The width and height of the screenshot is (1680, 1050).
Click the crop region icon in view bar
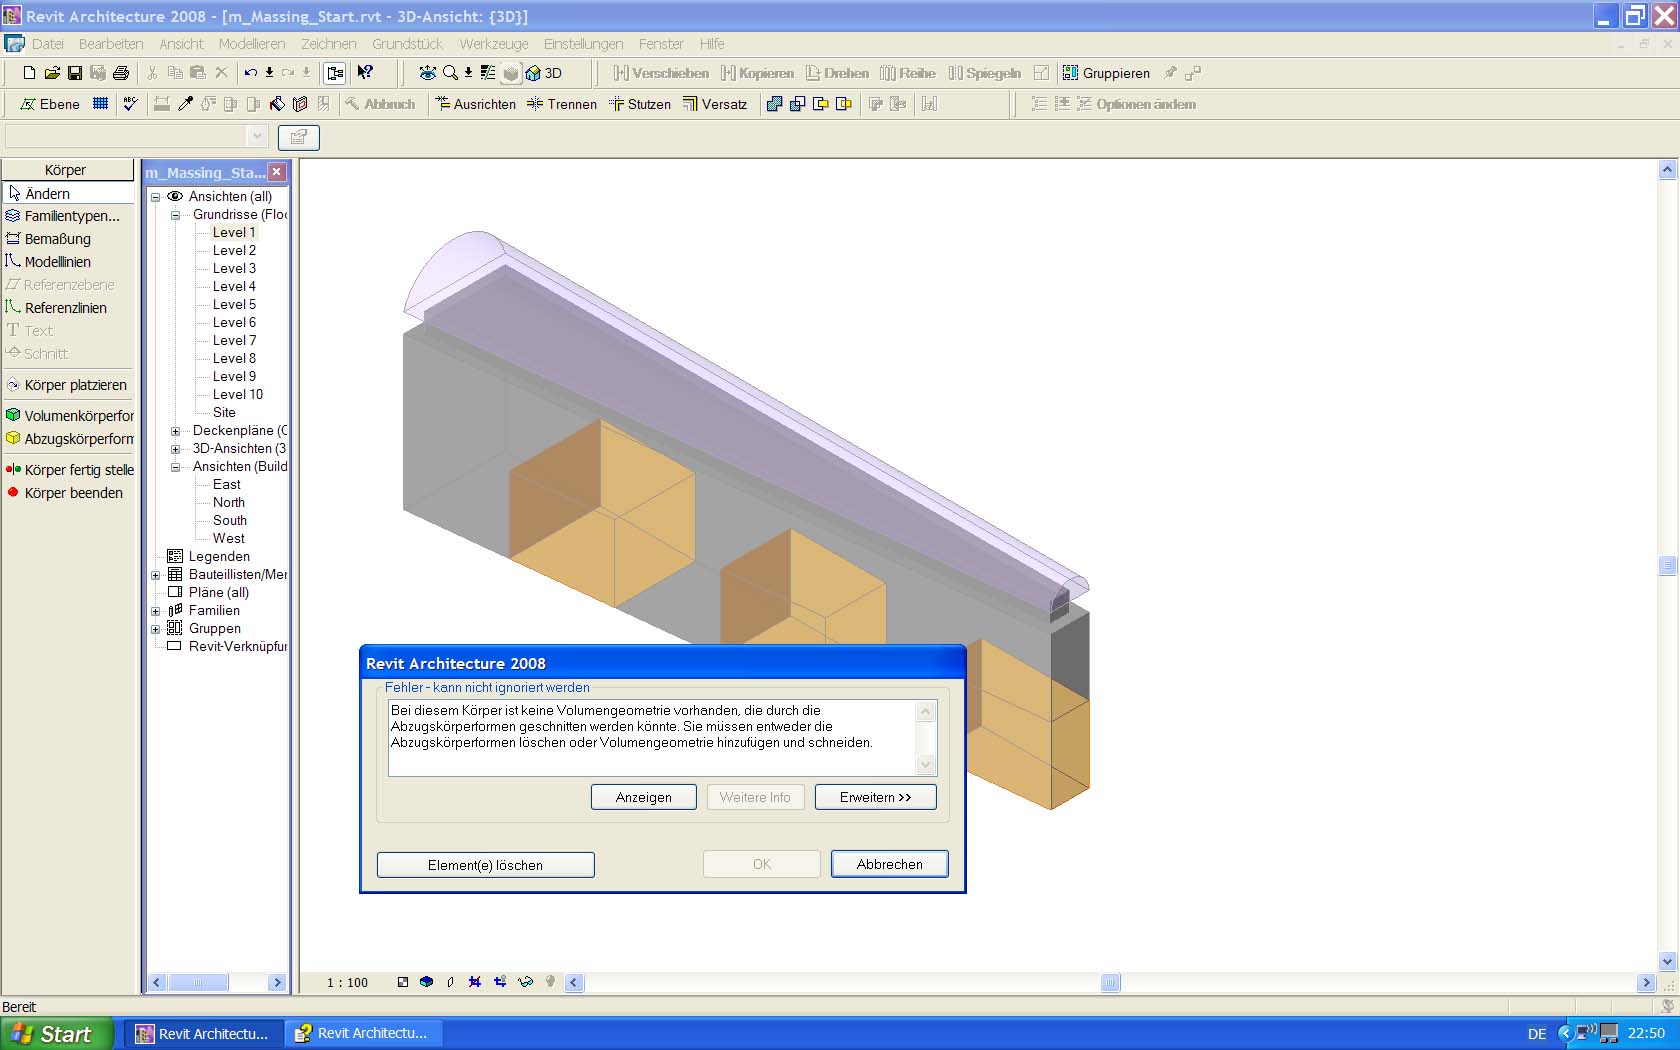(x=475, y=982)
